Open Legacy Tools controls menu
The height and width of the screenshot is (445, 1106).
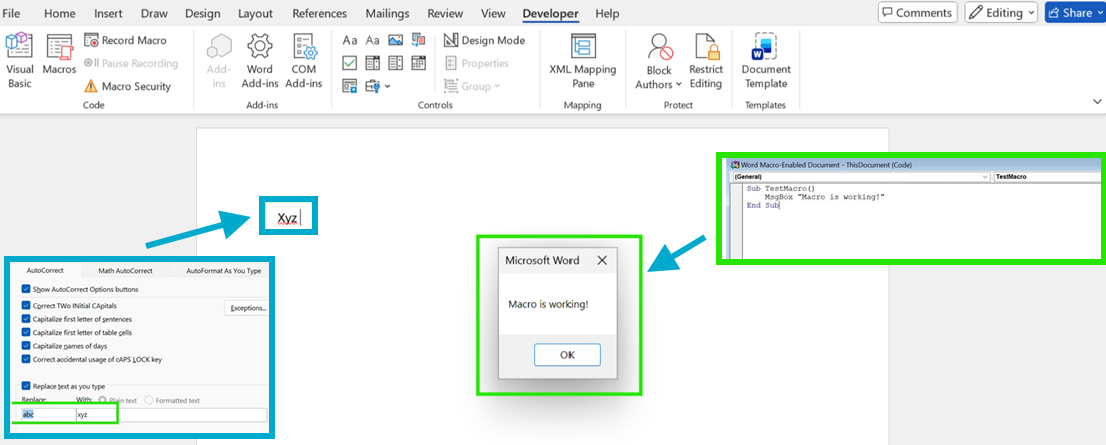pos(377,86)
